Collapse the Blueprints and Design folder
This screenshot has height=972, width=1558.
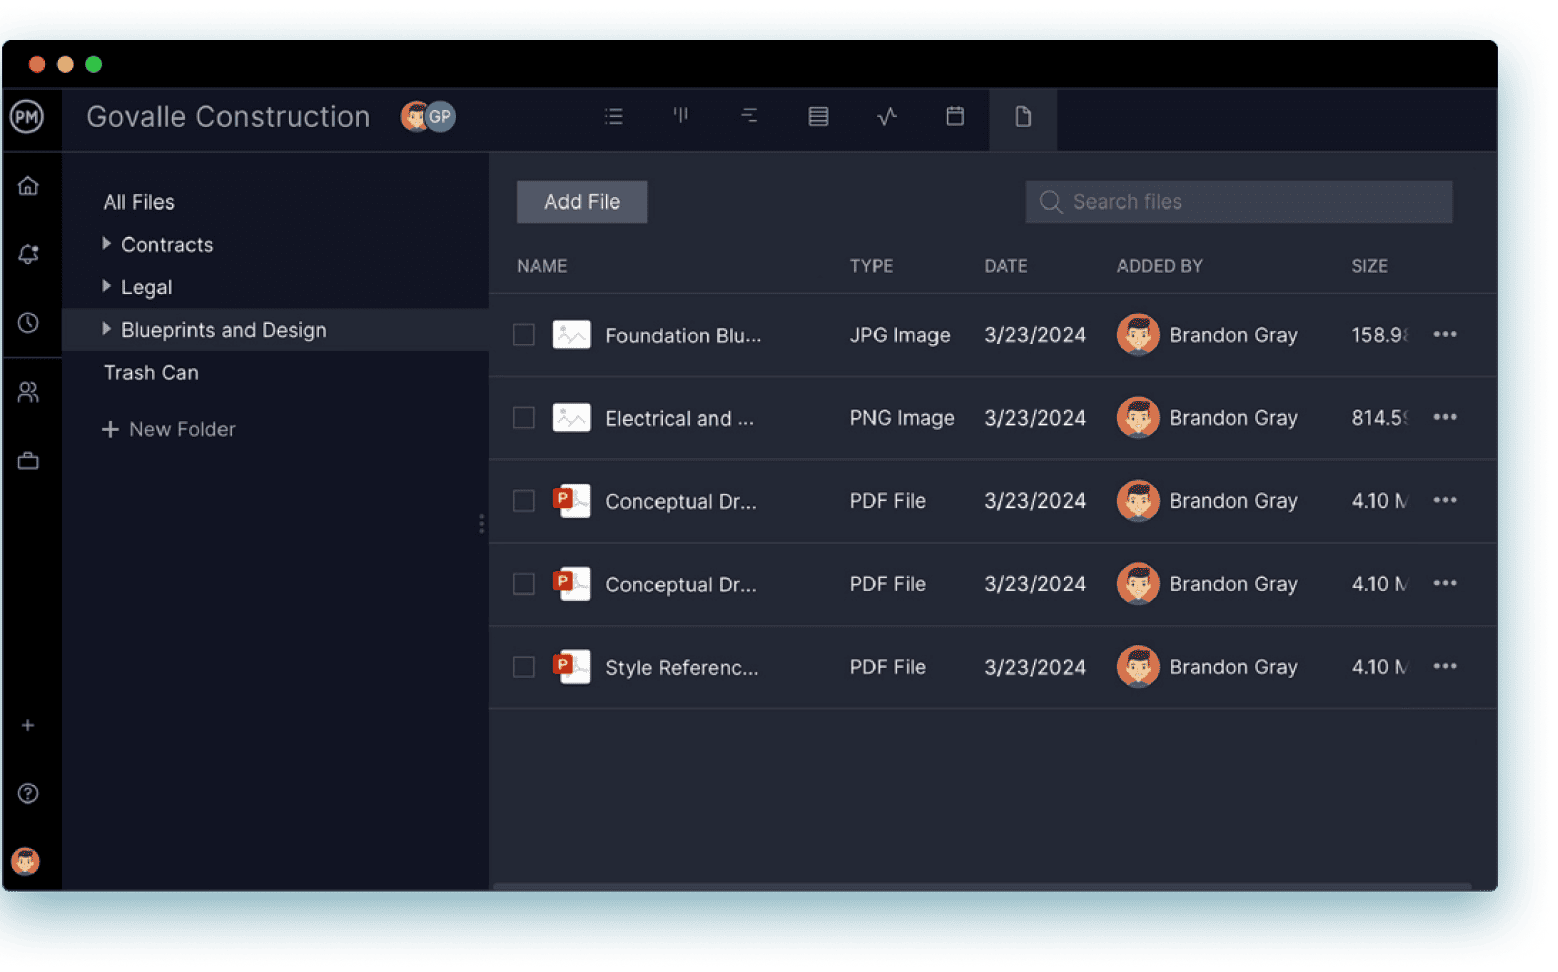109,329
